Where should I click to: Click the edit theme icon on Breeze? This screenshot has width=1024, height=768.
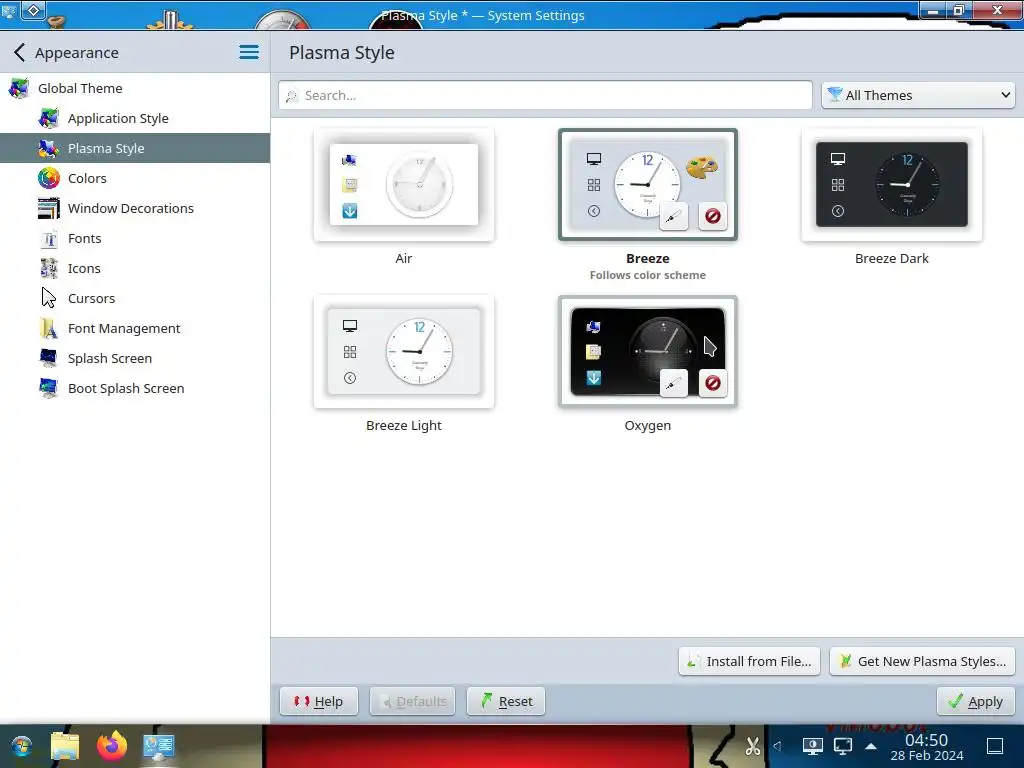[x=673, y=216]
